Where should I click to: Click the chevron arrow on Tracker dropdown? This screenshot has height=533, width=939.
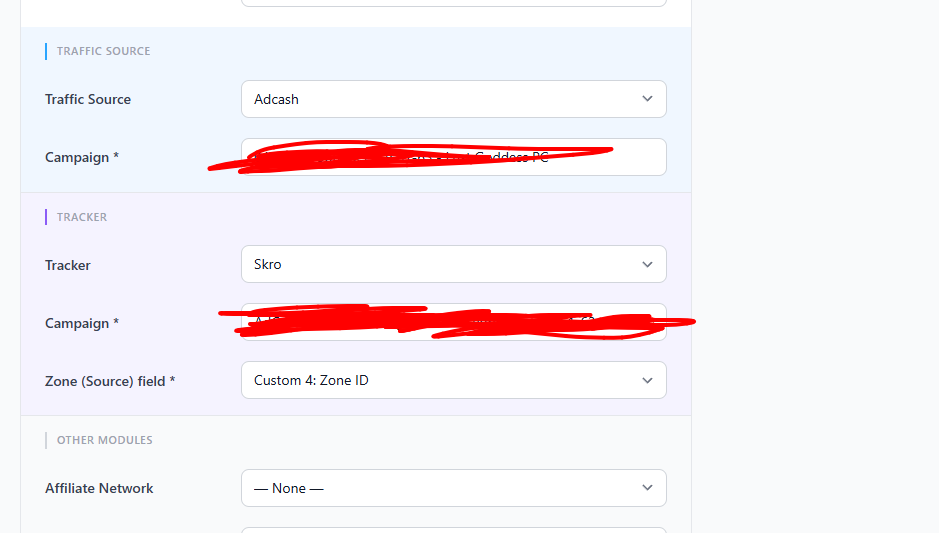tap(647, 265)
